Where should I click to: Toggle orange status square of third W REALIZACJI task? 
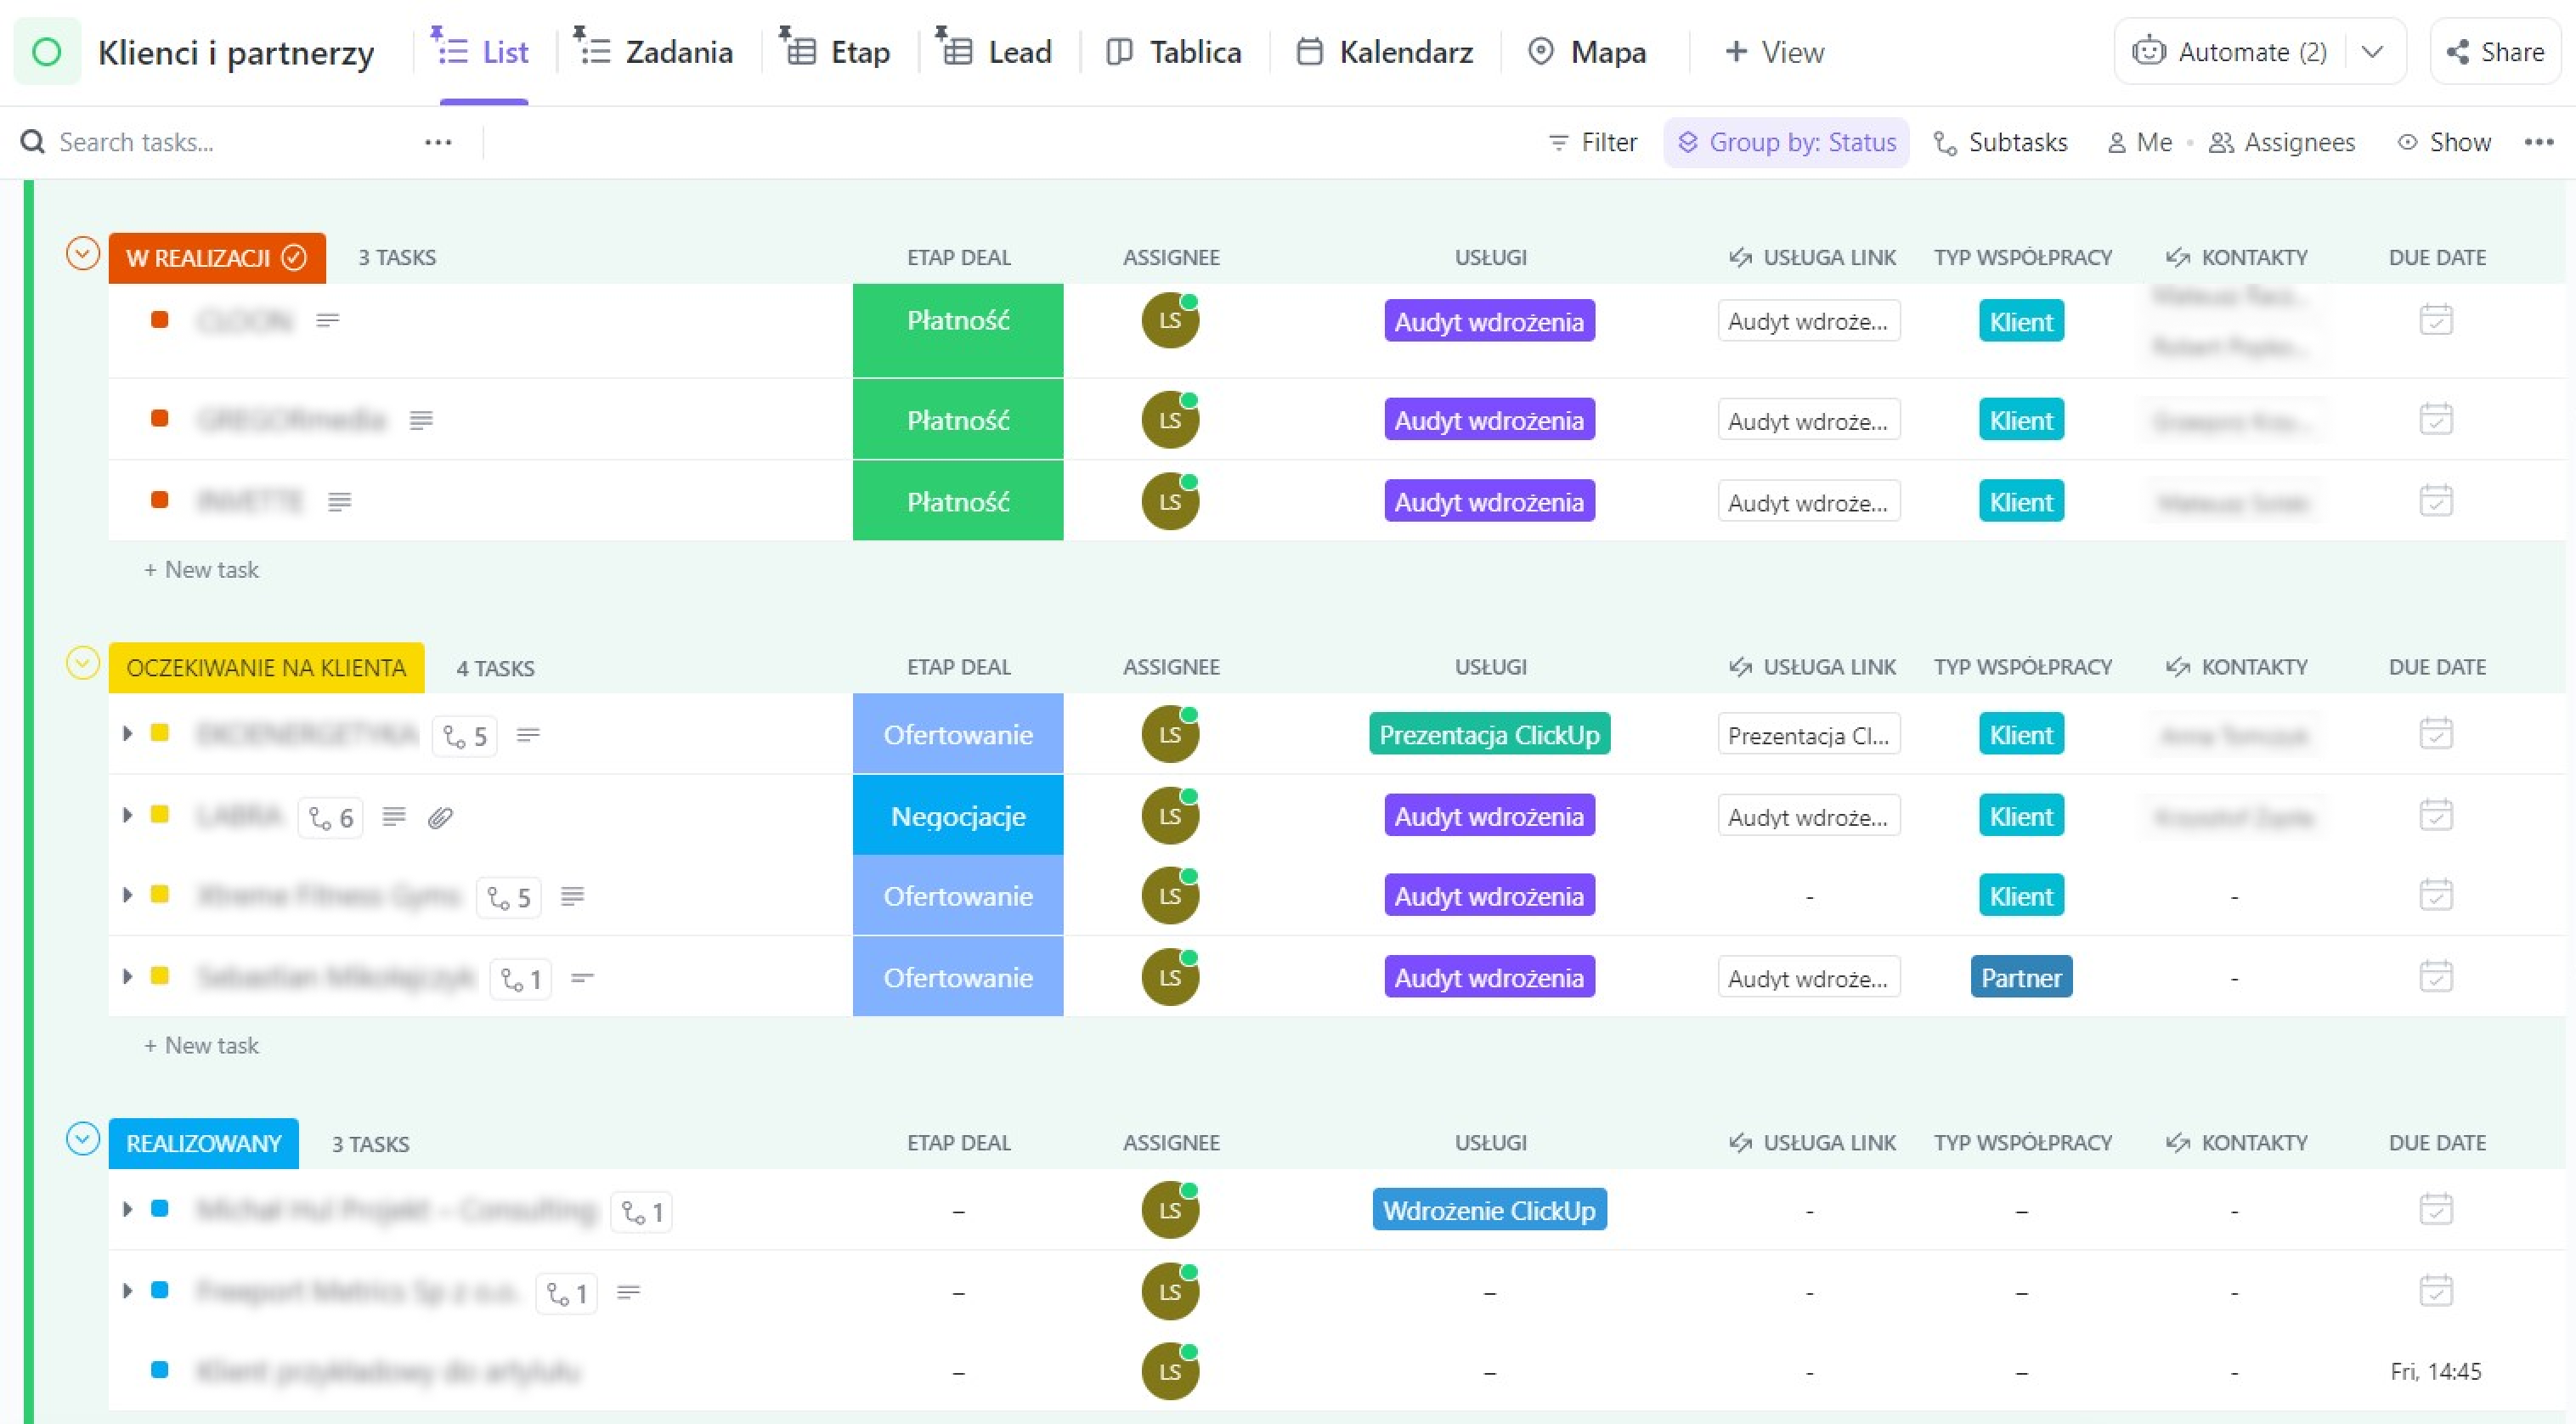[159, 499]
